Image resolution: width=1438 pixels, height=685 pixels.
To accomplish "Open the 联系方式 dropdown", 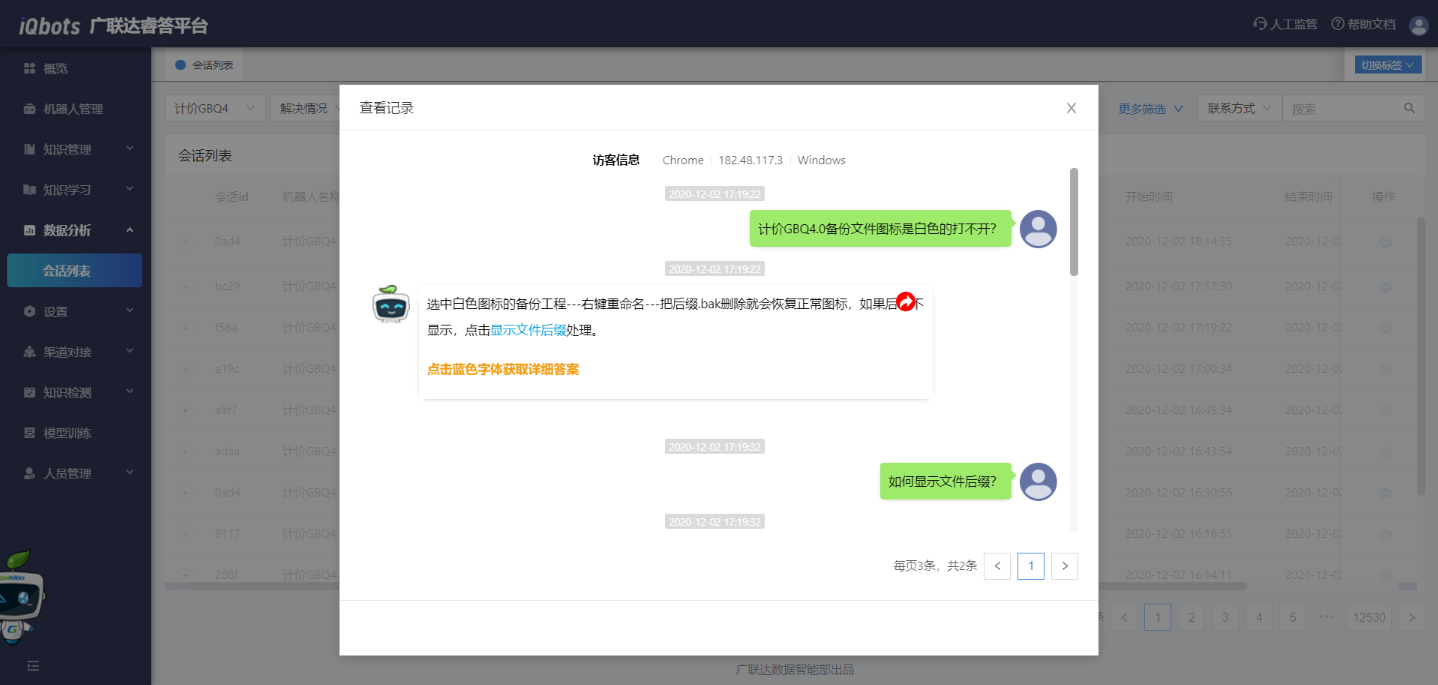I will (1239, 108).
